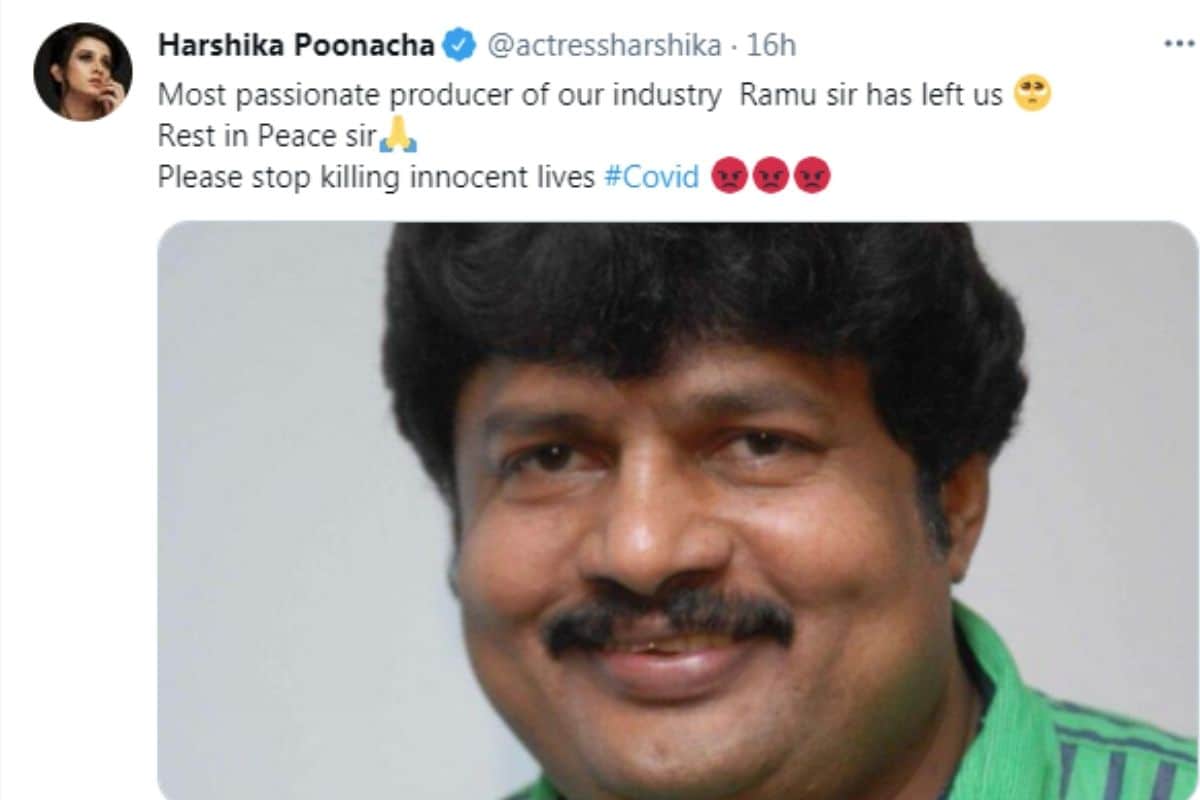The image size is (1200, 800).
Task: Click the folded hands emoji
Action: [398, 134]
